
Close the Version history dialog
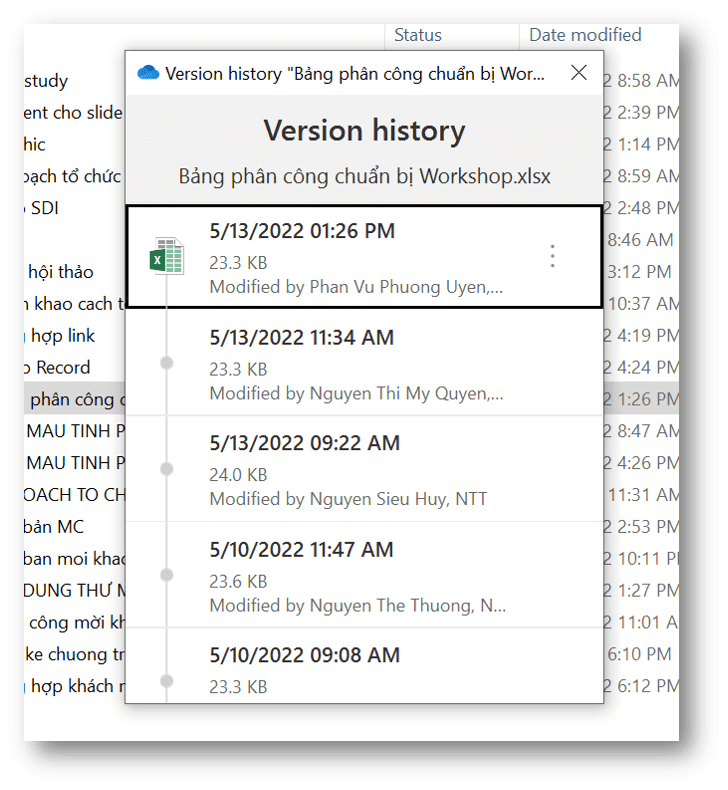tap(578, 73)
